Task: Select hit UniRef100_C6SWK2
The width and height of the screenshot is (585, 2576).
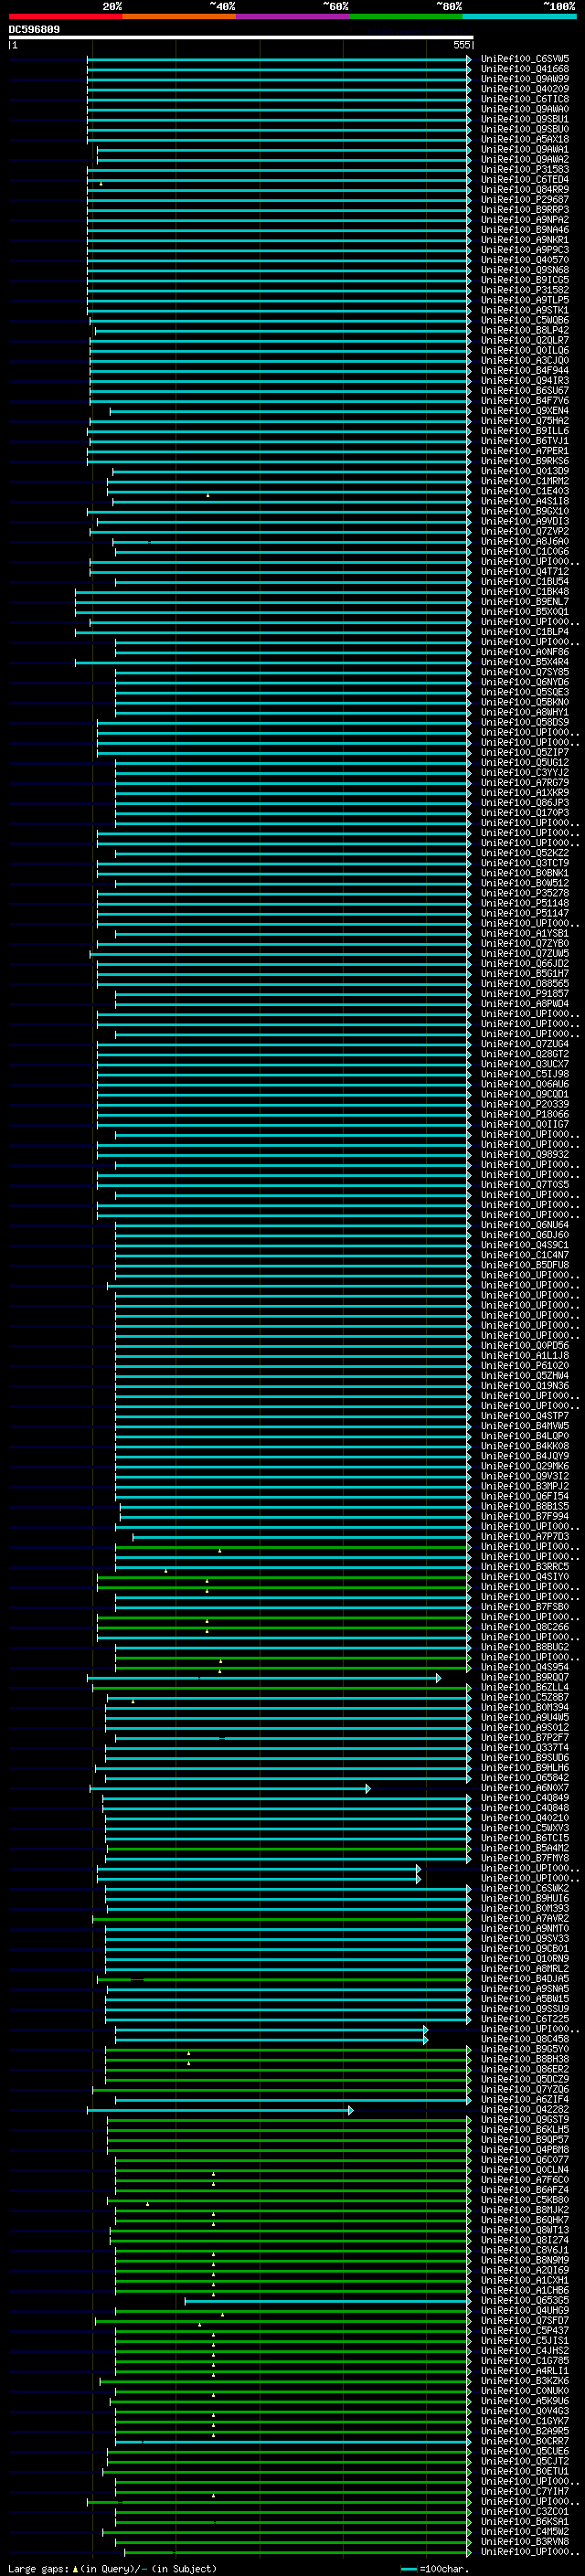Action: tap(525, 1888)
